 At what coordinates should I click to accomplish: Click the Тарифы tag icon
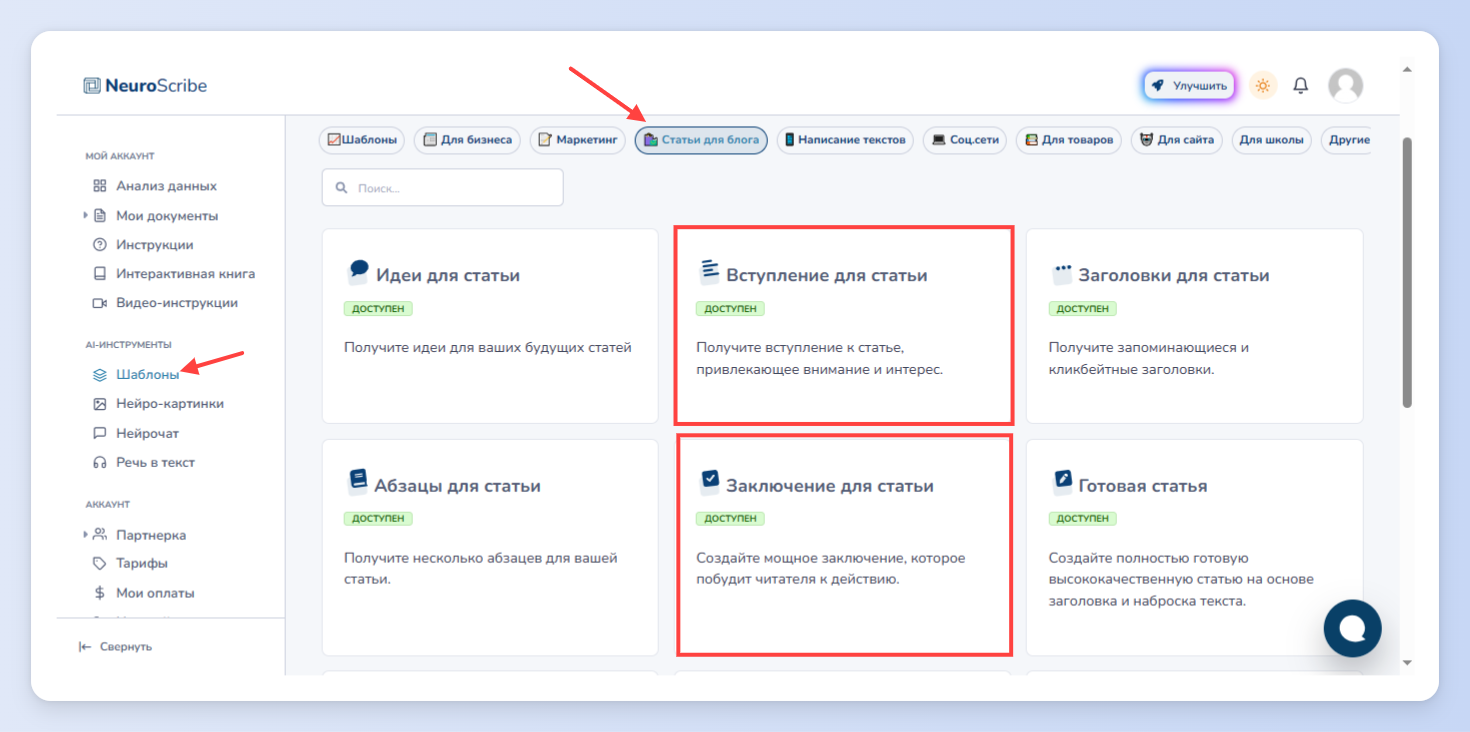pos(100,563)
